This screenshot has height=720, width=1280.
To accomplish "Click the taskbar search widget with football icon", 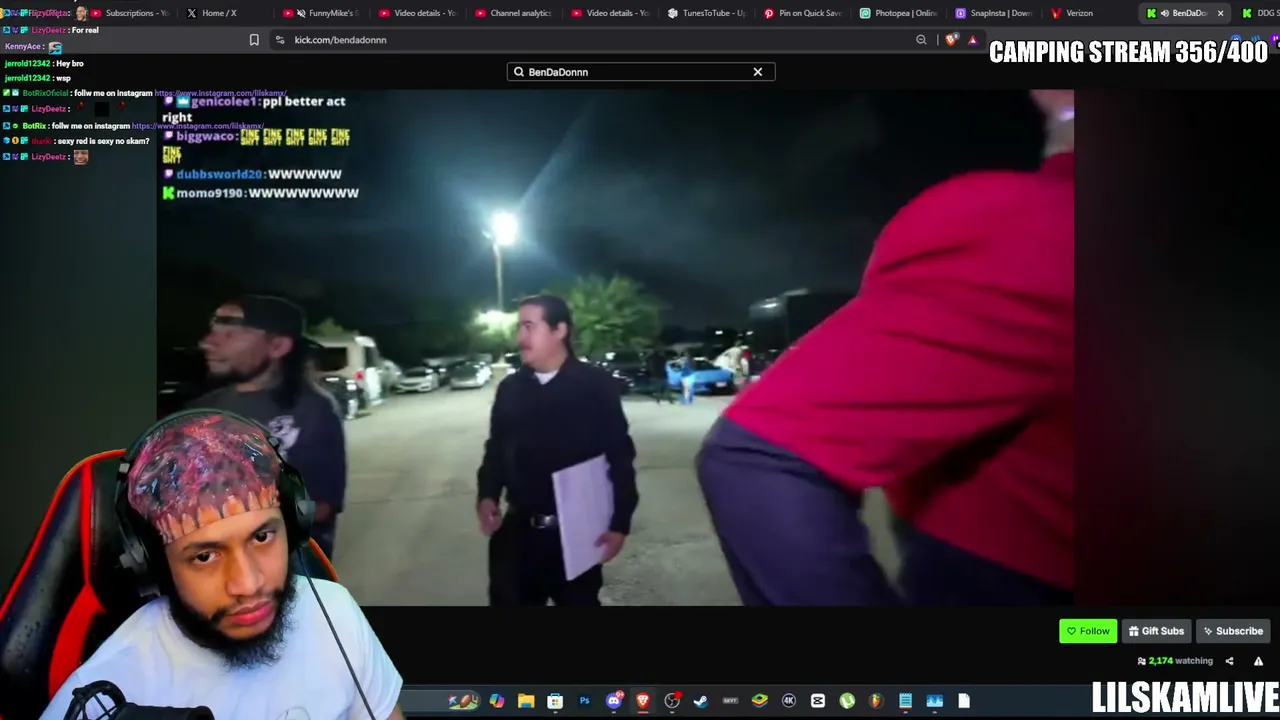I will point(463,701).
